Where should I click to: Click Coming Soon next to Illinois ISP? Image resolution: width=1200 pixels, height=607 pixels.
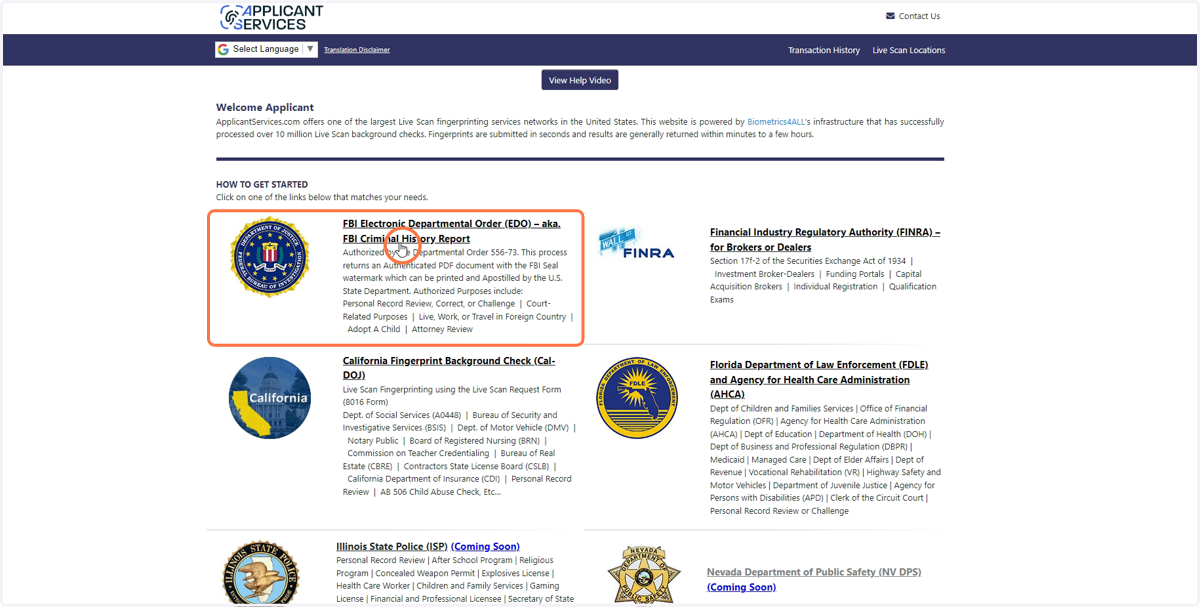click(485, 547)
